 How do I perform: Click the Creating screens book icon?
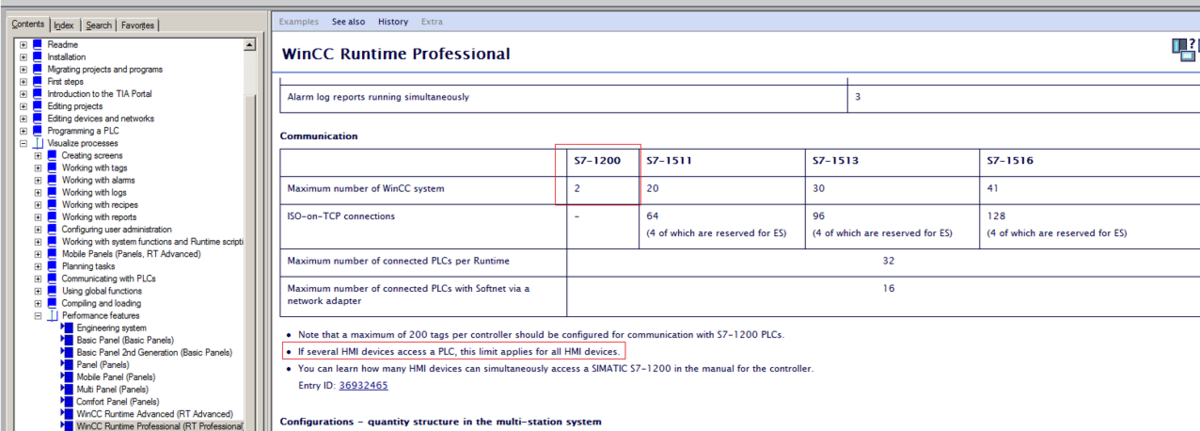pos(51,155)
